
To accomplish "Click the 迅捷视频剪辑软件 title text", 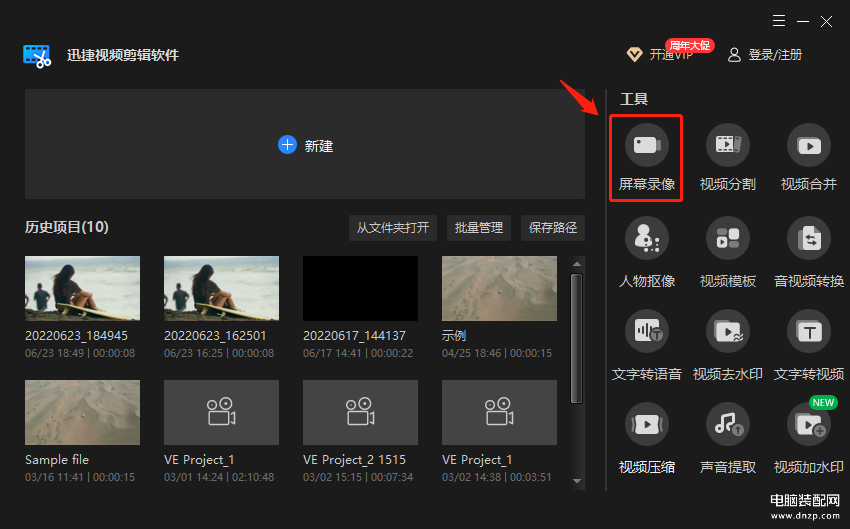I will (x=123, y=55).
